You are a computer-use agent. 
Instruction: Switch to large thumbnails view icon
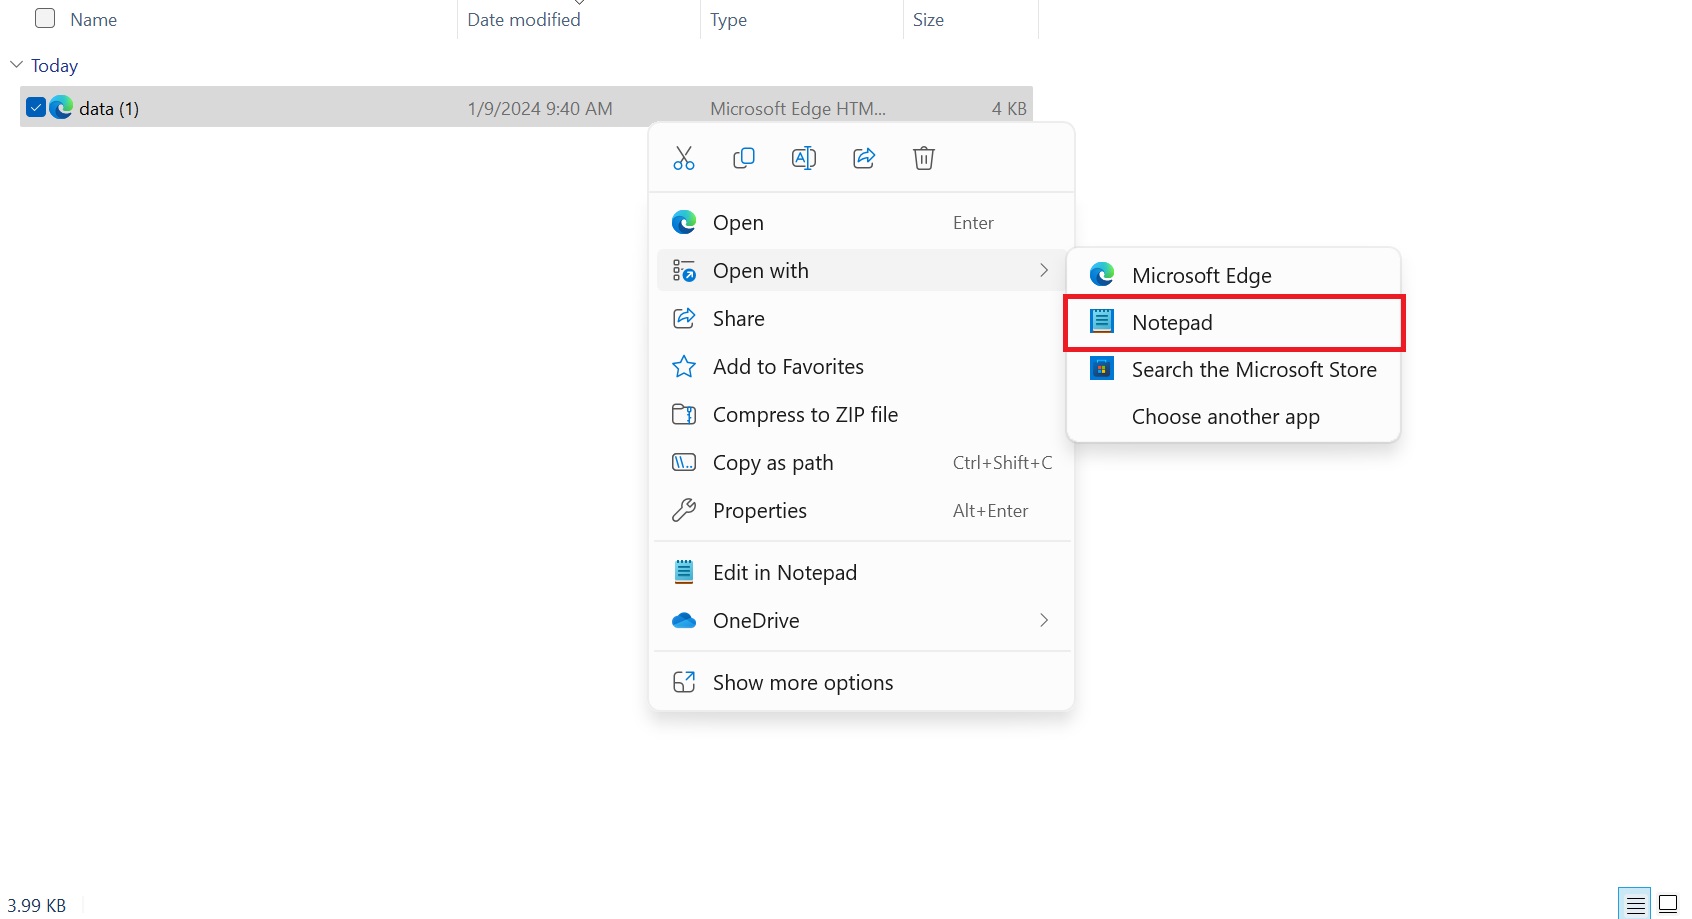tap(1668, 904)
